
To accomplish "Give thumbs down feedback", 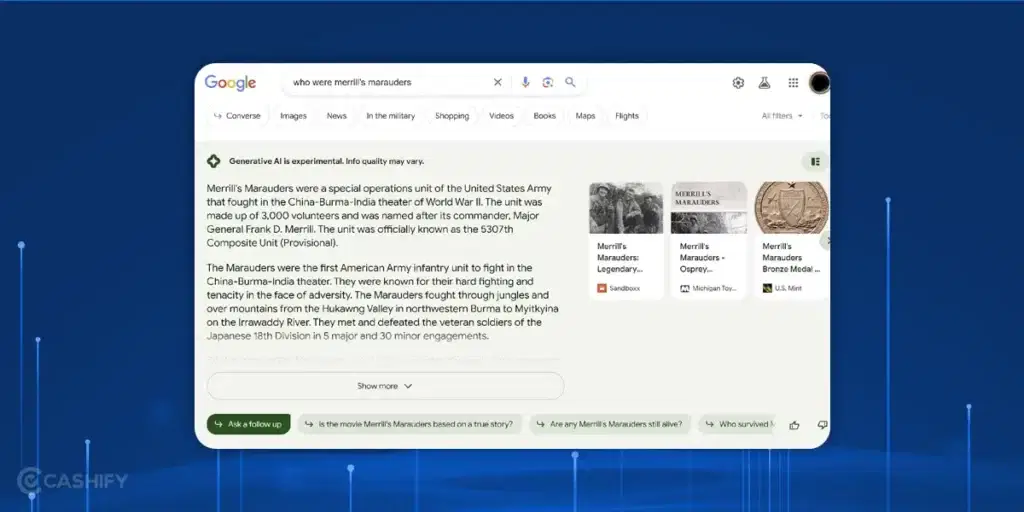I will tap(822, 425).
